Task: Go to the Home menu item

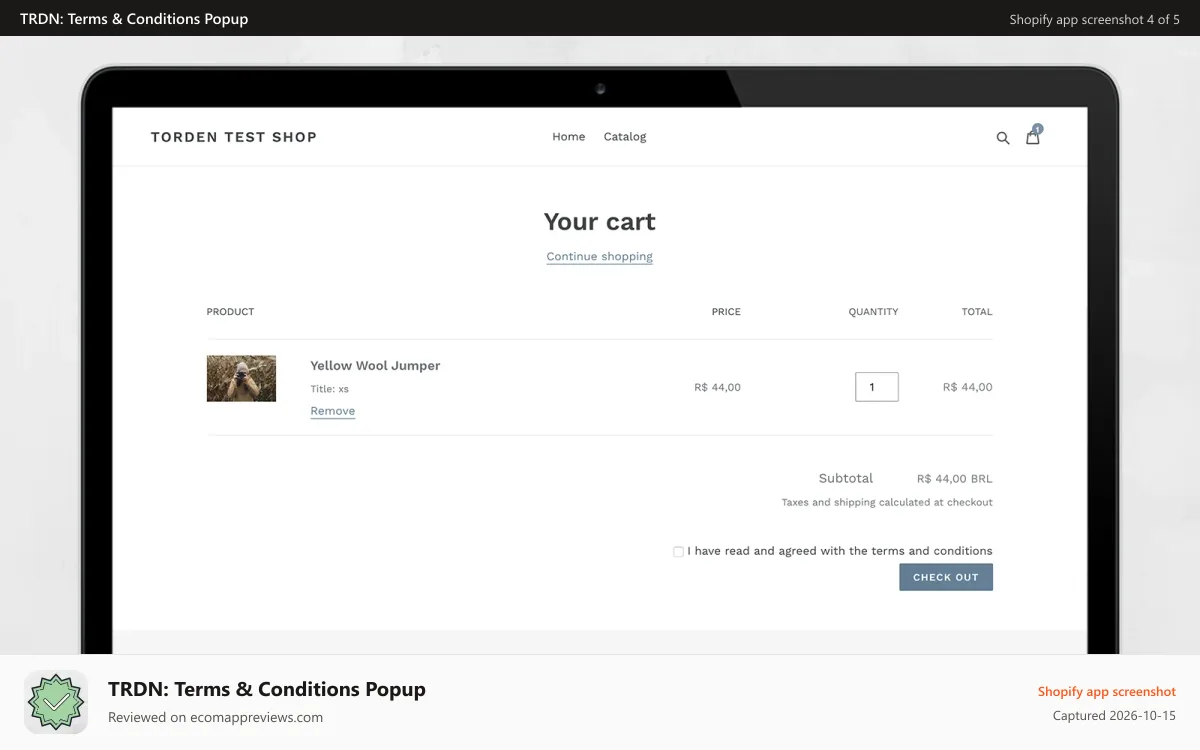Action: coord(568,137)
